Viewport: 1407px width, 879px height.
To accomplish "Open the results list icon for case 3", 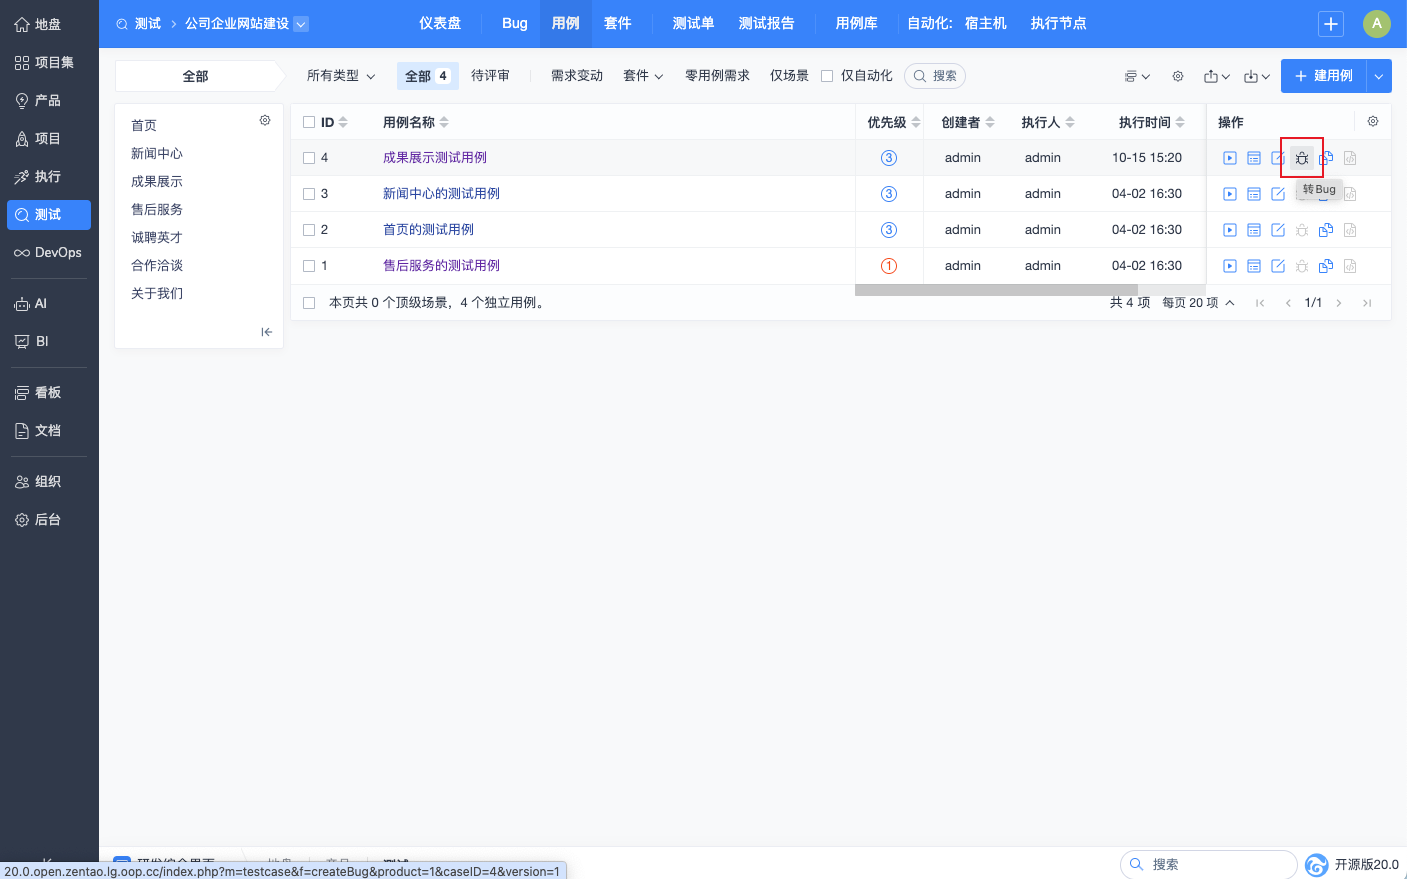I will [1253, 194].
